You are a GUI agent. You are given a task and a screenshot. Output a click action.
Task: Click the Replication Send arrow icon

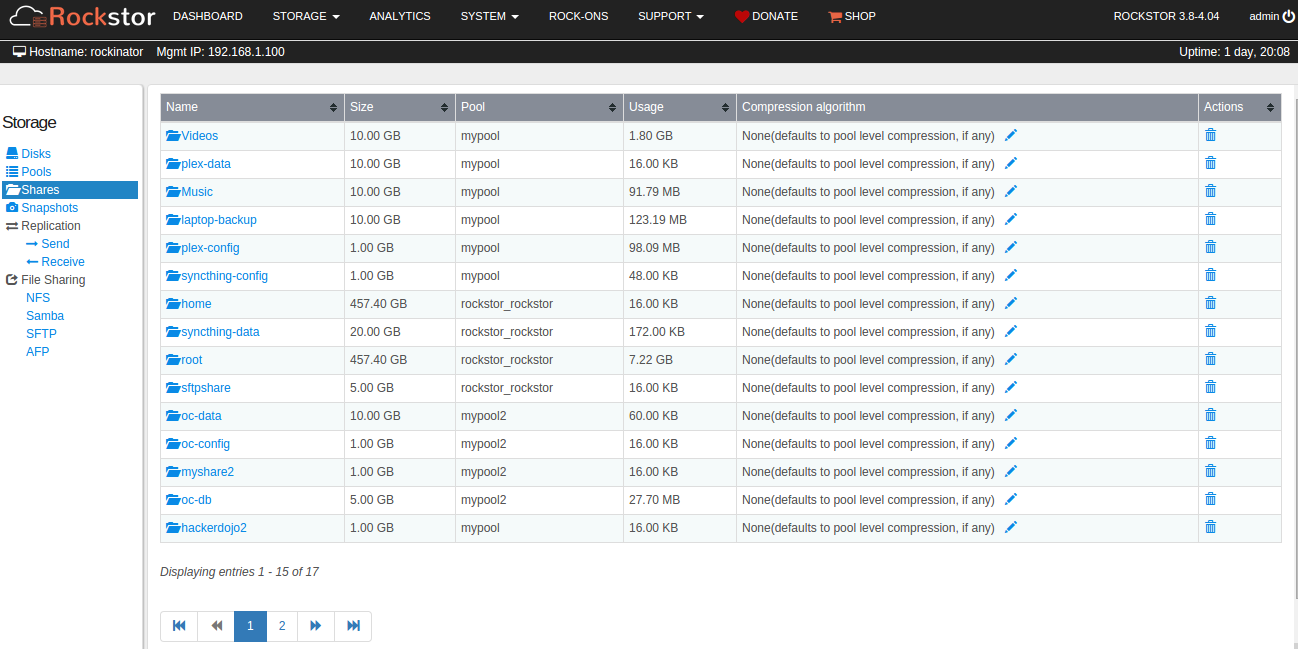[34, 243]
